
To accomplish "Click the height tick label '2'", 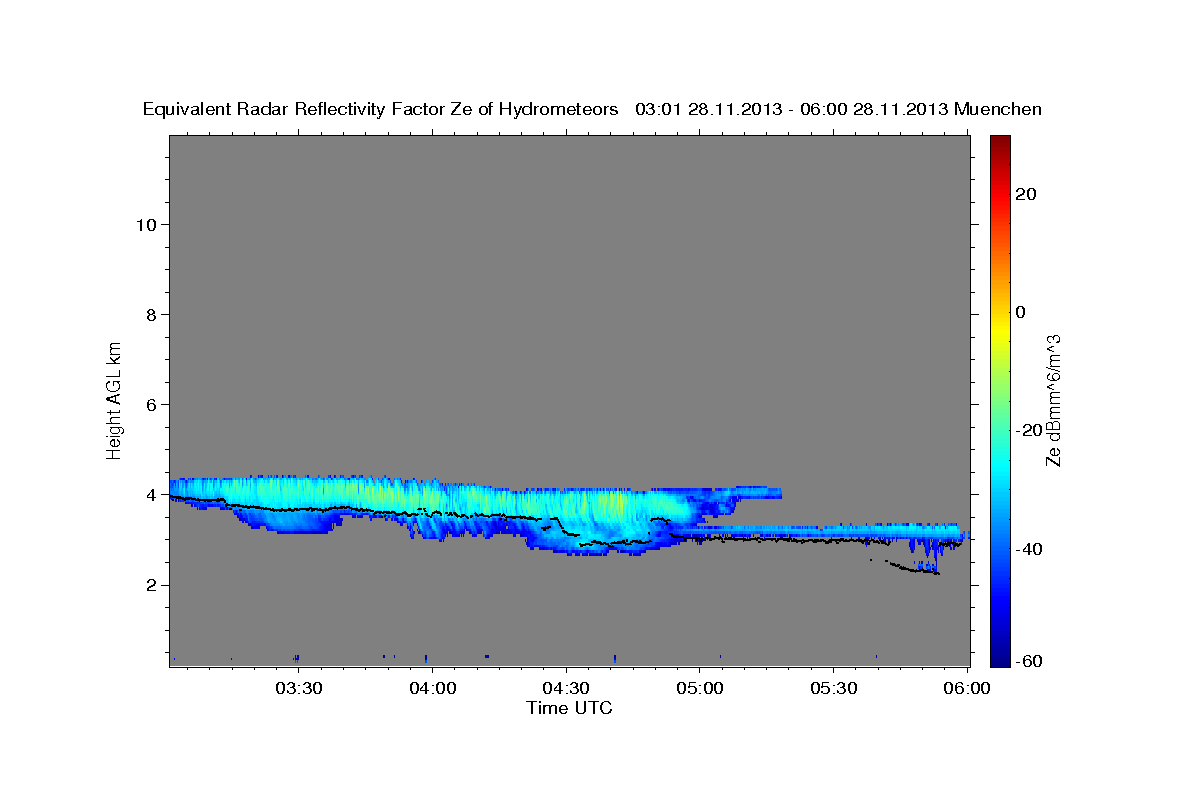I will pyautogui.click(x=151, y=585).
